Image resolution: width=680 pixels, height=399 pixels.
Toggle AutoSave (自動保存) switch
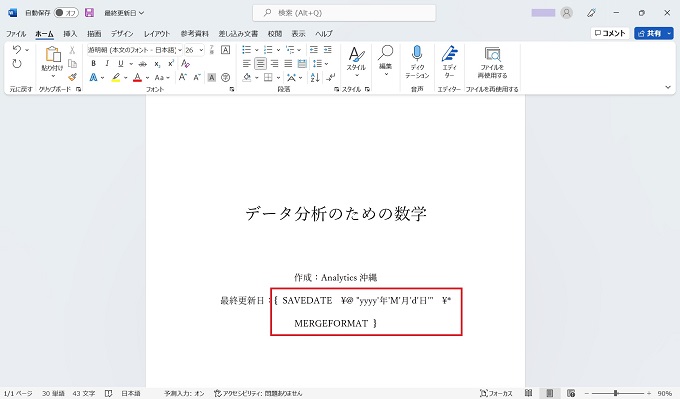66,13
